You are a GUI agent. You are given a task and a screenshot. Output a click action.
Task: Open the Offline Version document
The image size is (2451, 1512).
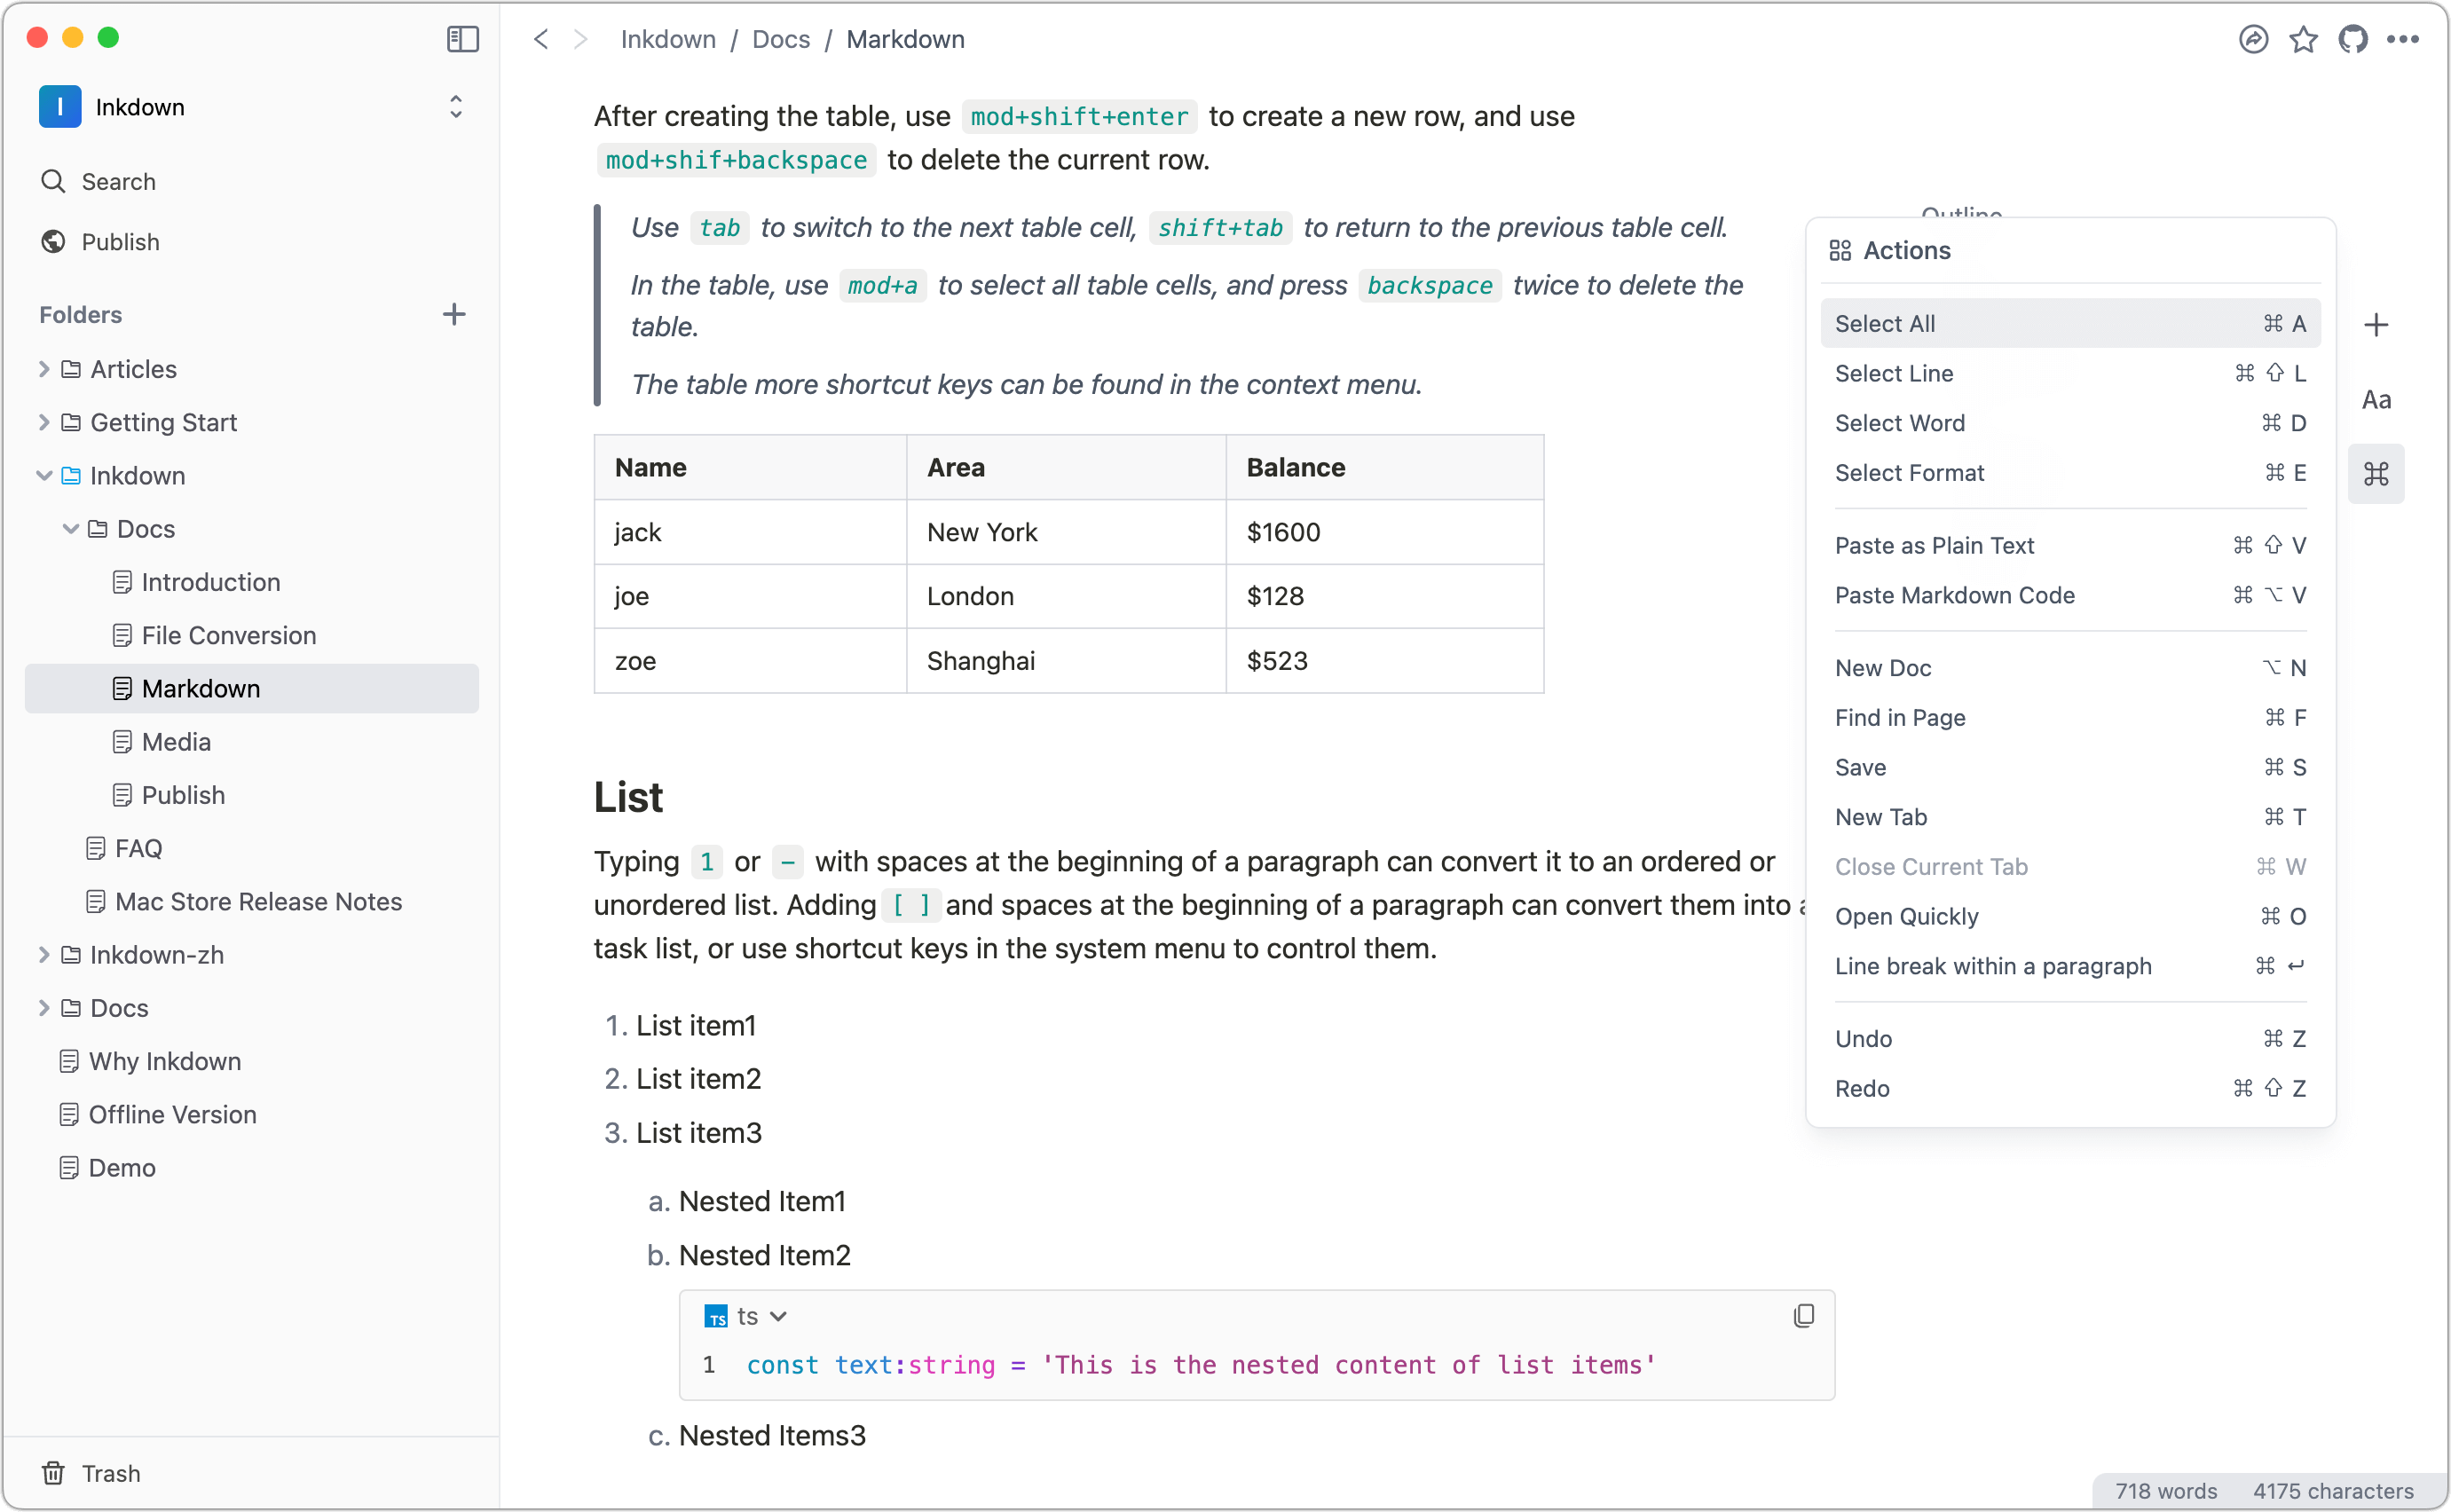point(252,1114)
